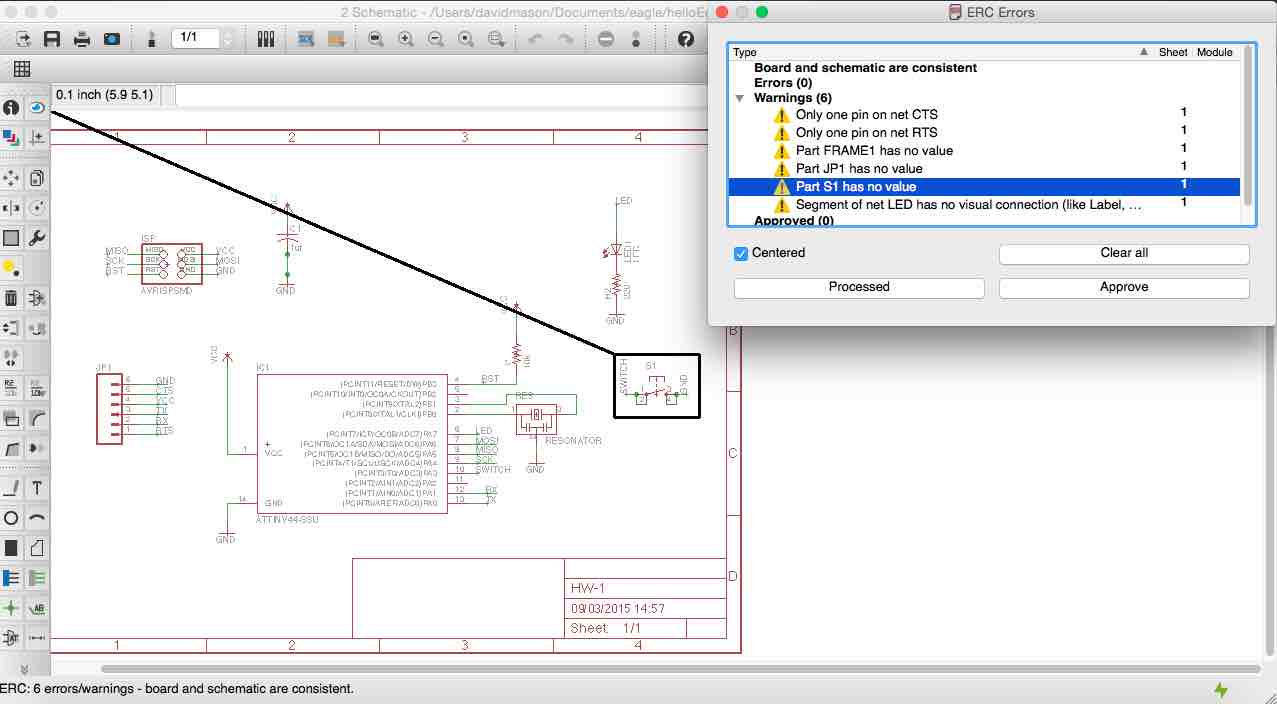This screenshot has height=704, width=1277.
Task: Select the Net tool
Action: tap(37, 578)
